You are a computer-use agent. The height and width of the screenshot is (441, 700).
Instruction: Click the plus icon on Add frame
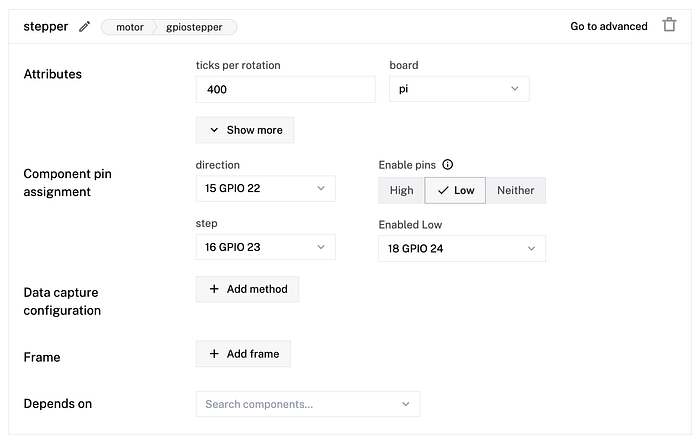click(x=214, y=354)
